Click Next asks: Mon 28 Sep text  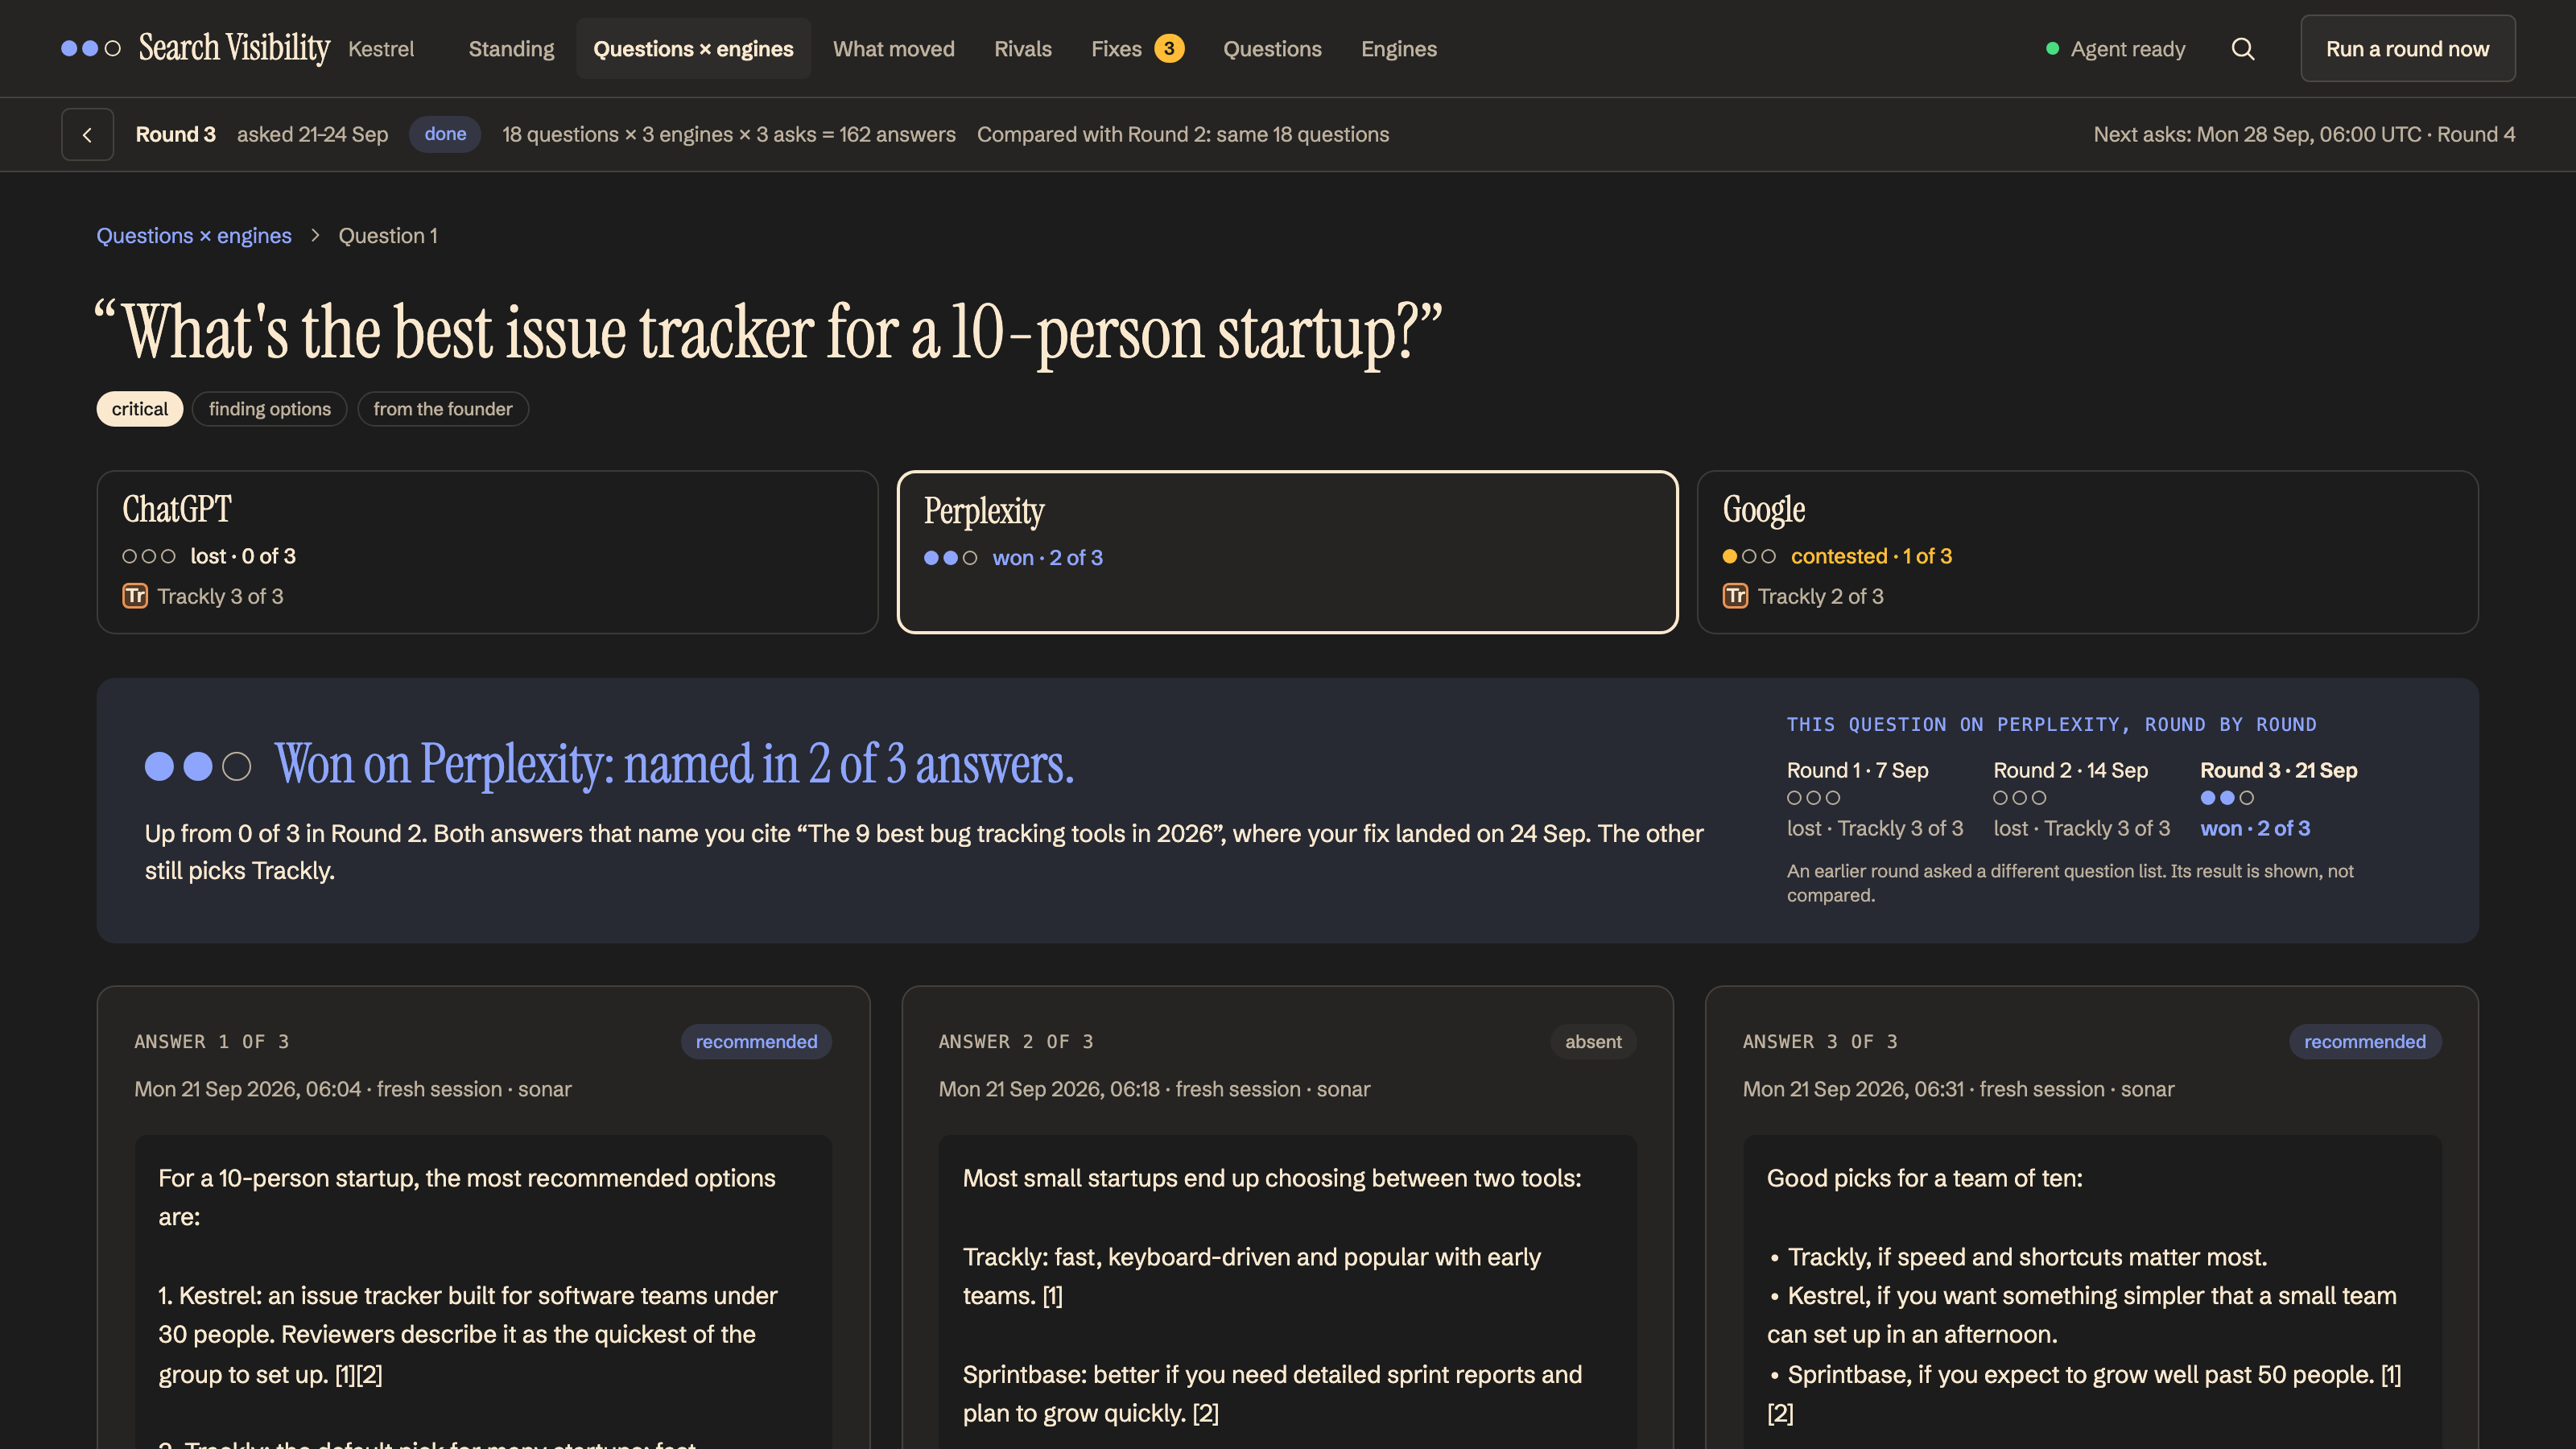tap(2304, 134)
